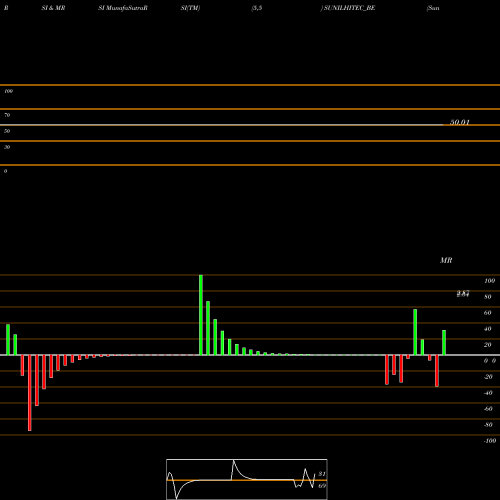
Task: Click the 'SI MunafaSutraR' header text
Action: pyautogui.click(x=123, y=8)
